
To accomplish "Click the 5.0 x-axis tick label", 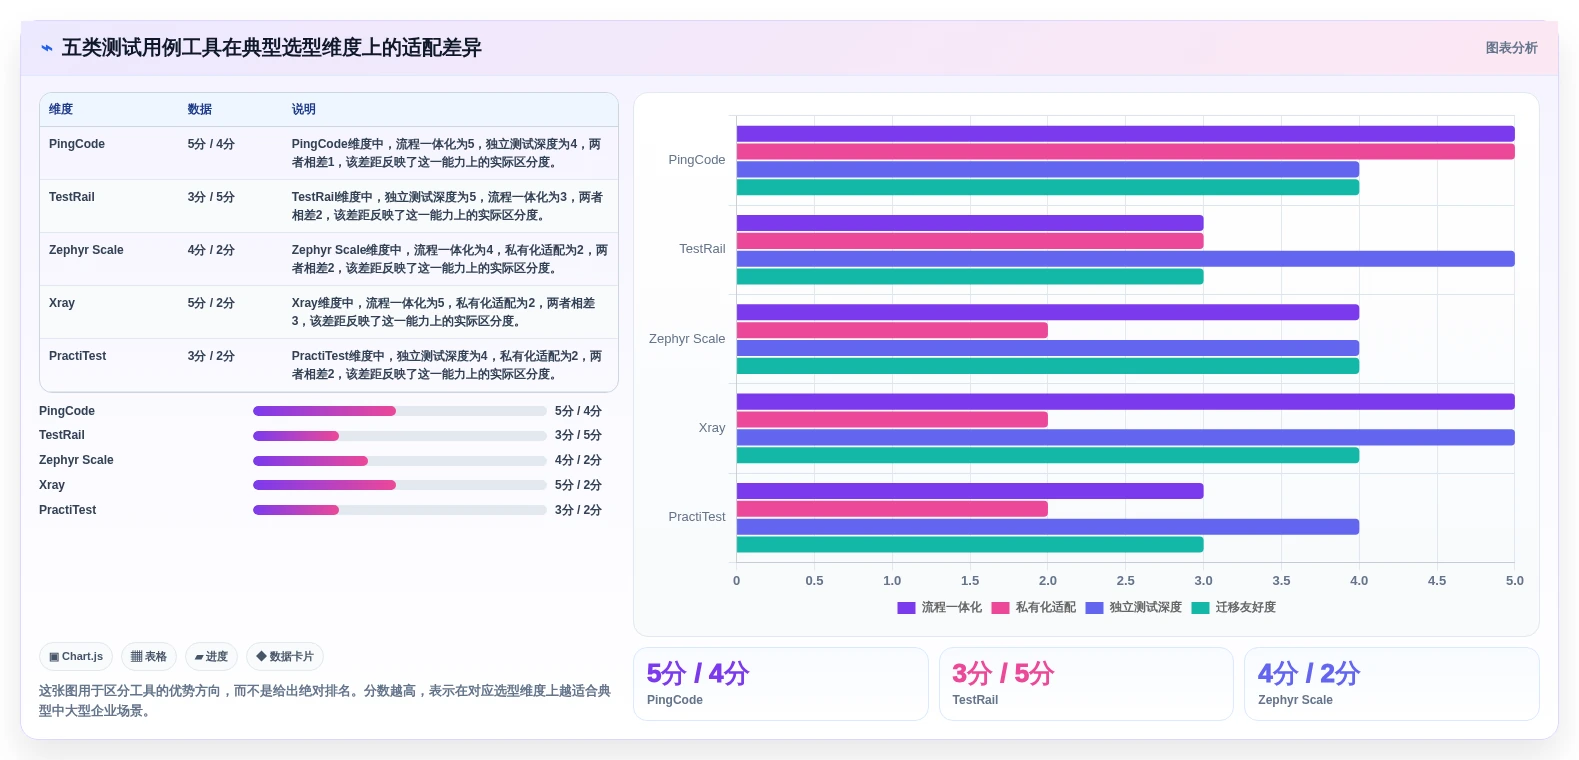I will (1515, 581).
